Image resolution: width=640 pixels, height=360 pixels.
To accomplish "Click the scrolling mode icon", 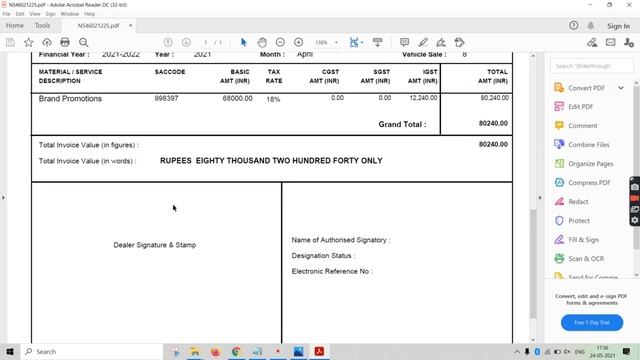I will tap(378, 42).
